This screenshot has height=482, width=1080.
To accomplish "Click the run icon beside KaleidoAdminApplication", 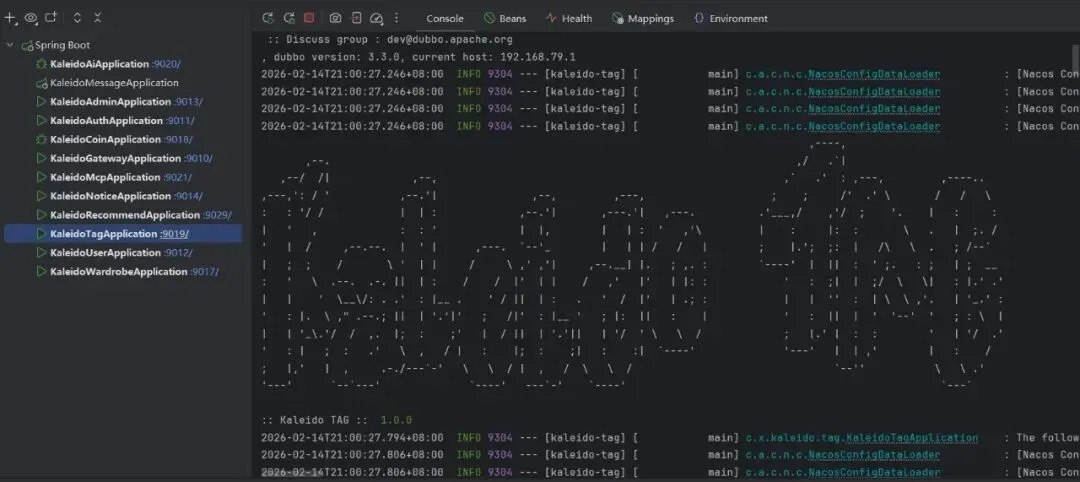I will (41, 101).
